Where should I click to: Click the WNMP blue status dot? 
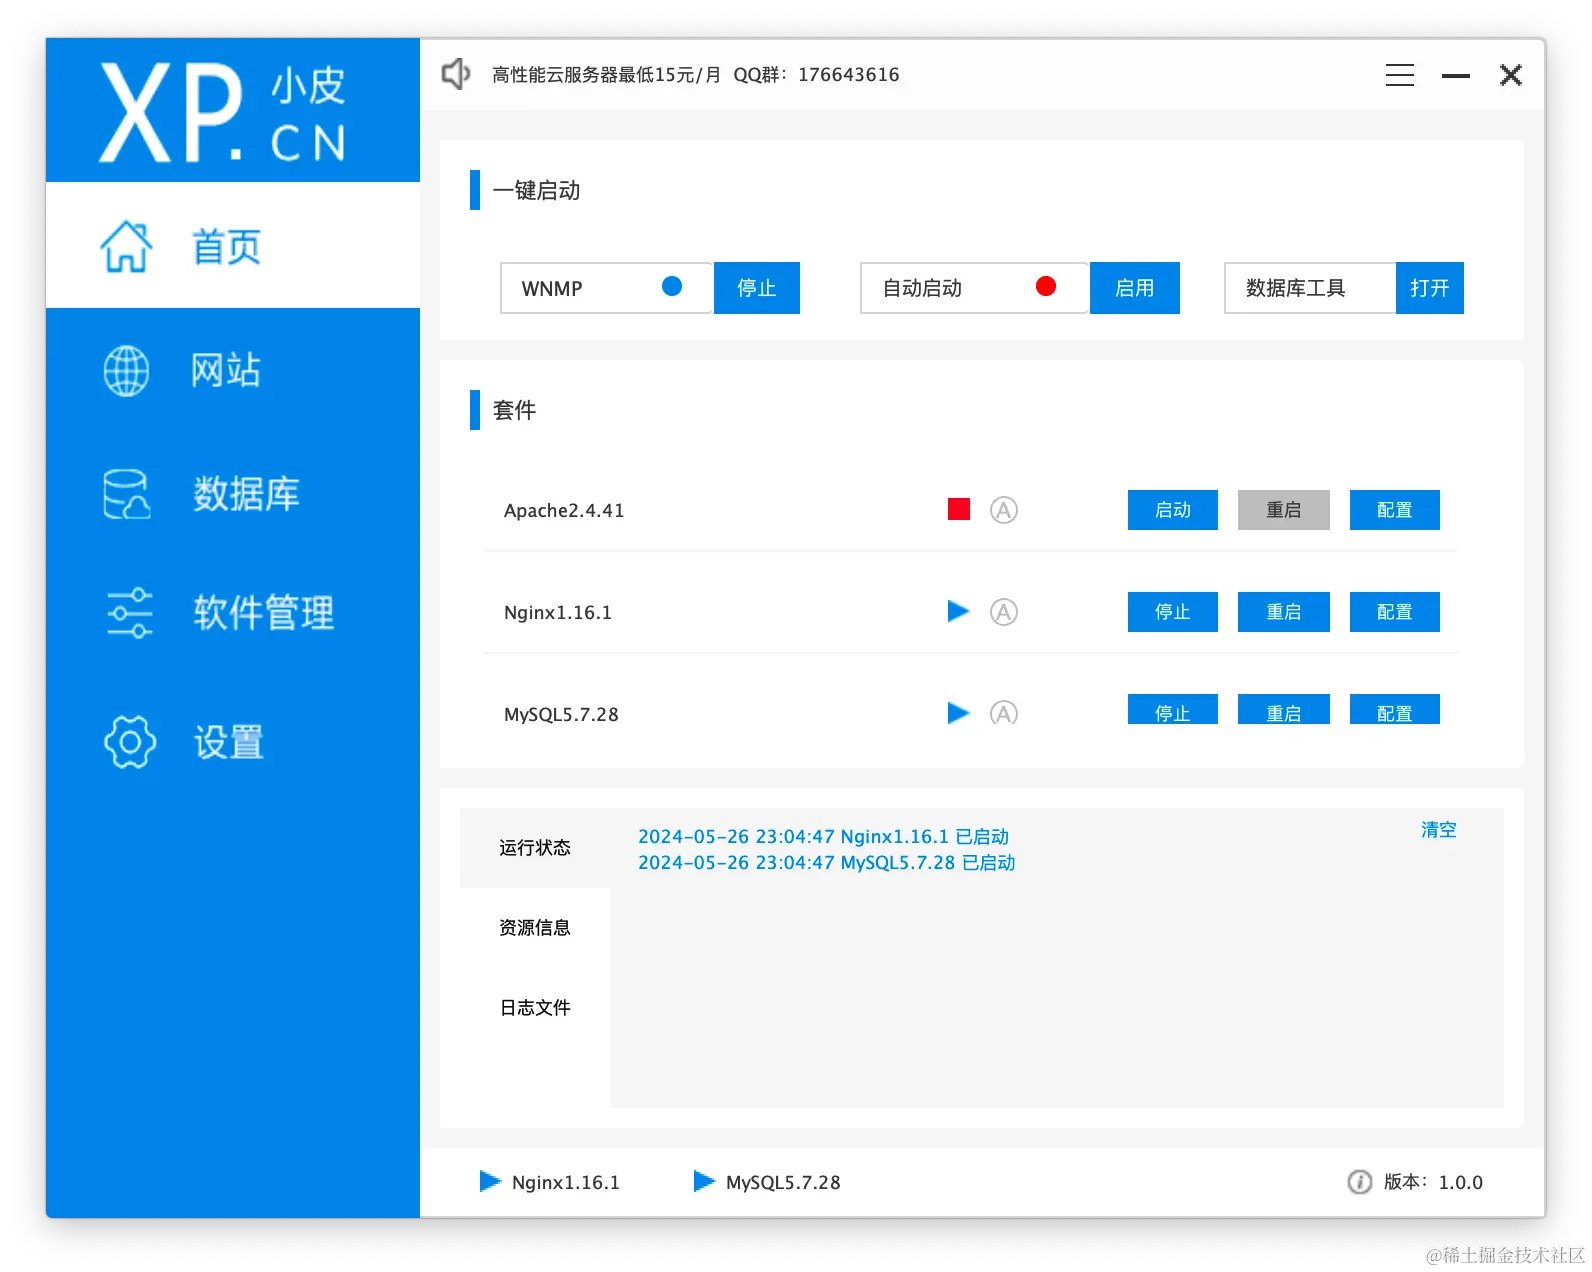pyautogui.click(x=672, y=287)
